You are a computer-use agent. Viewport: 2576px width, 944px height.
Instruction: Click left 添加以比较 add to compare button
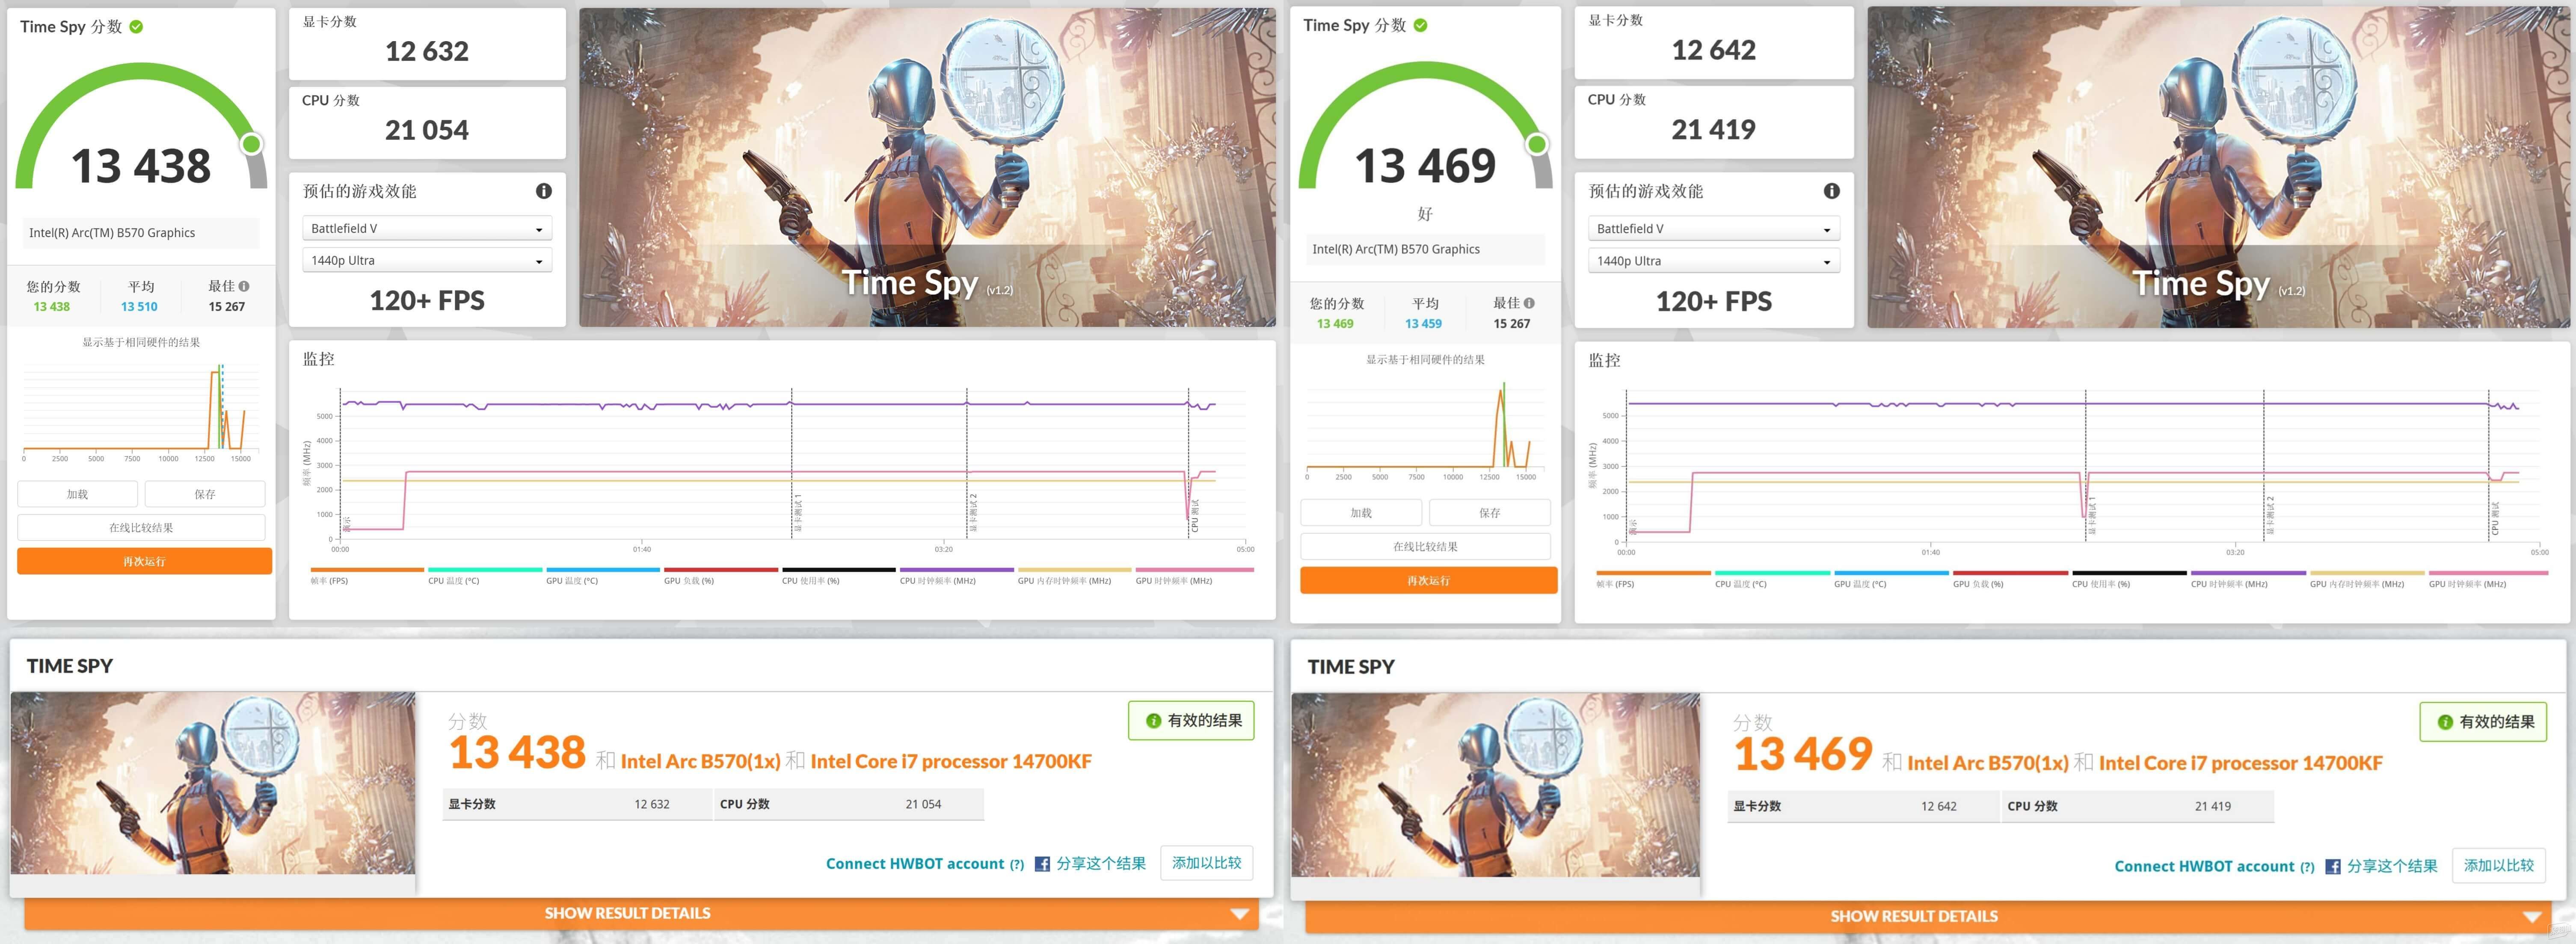[x=1206, y=863]
